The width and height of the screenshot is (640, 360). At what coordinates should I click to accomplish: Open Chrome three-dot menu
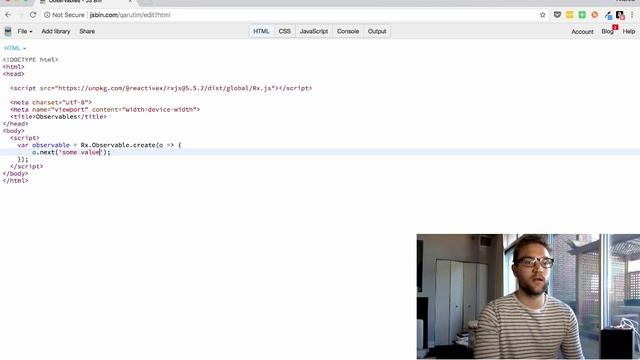[632, 15]
